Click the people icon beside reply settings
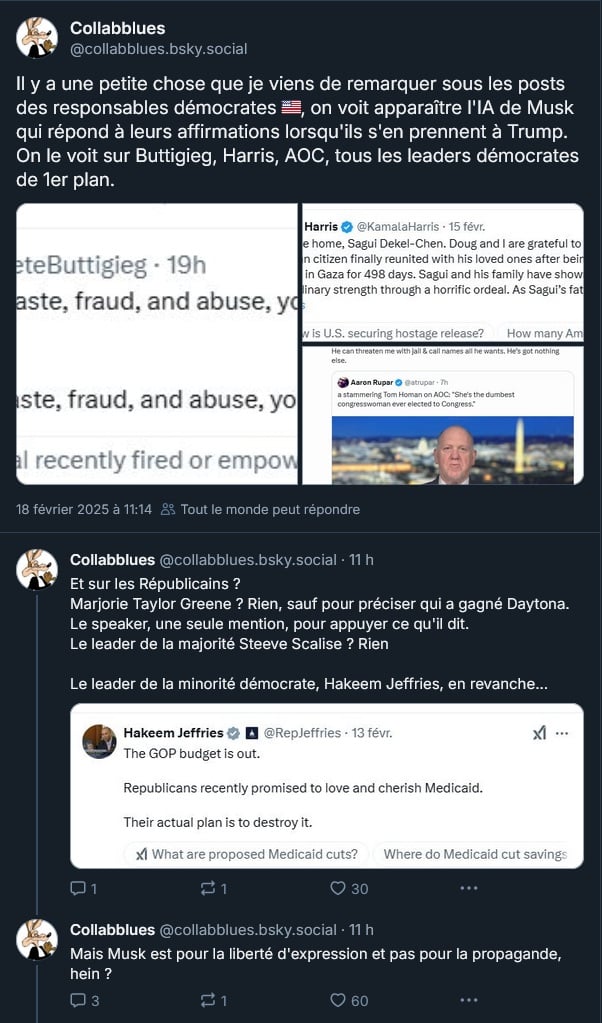Screen dimensions: 602x1023 [x=168, y=509]
